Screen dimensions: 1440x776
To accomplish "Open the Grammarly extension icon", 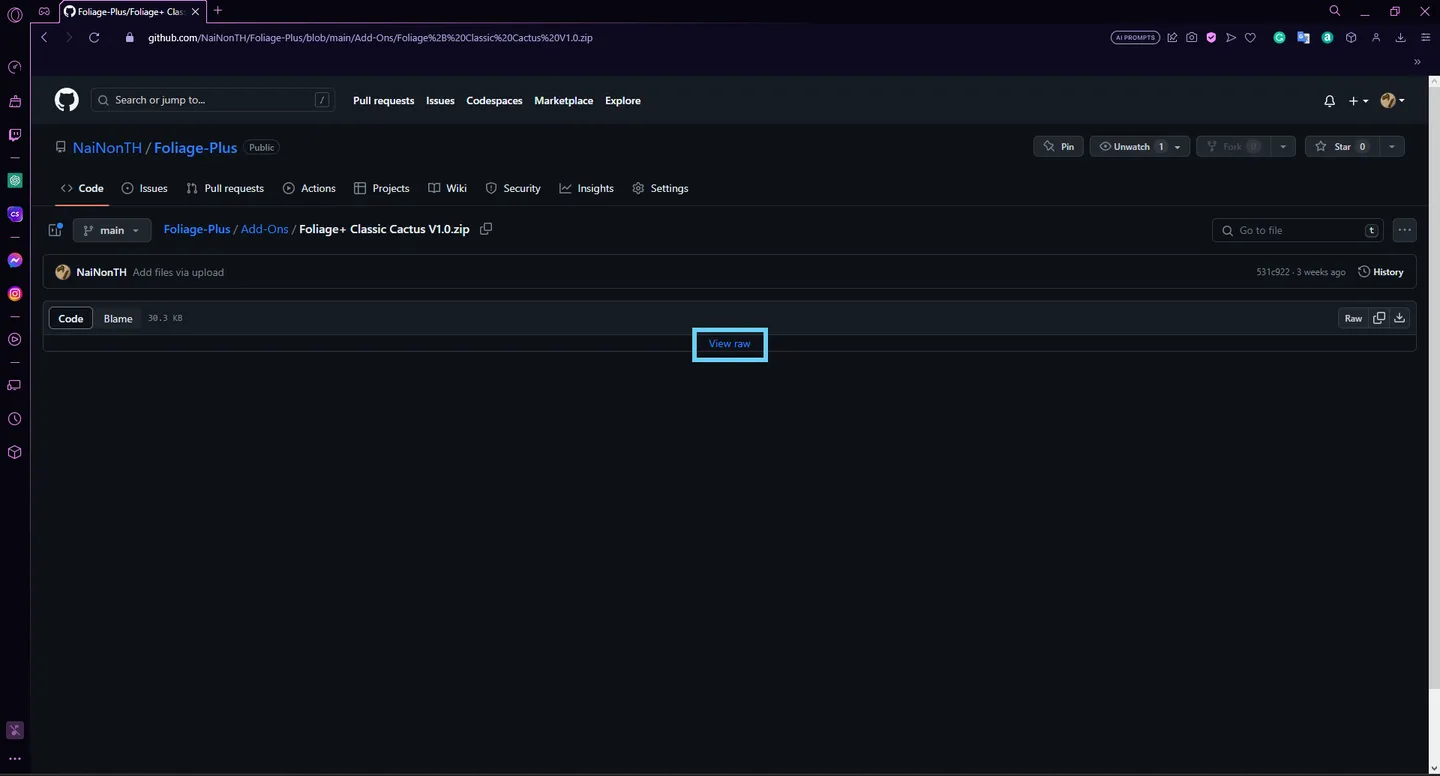I will tap(1279, 38).
